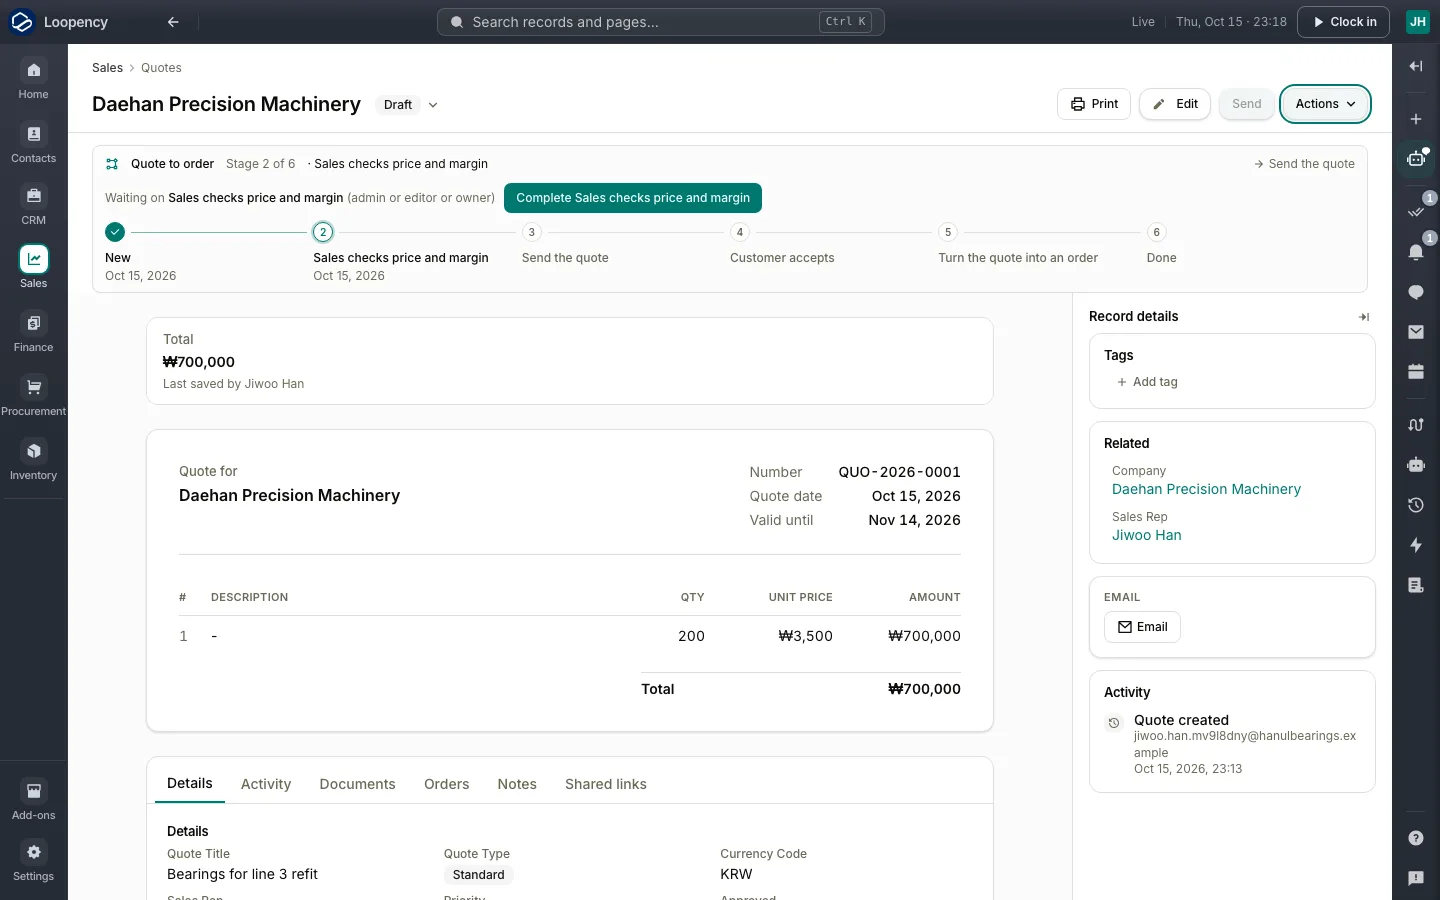Open the calendar icon in right rail
This screenshot has height=900, width=1440.
coord(1416,372)
